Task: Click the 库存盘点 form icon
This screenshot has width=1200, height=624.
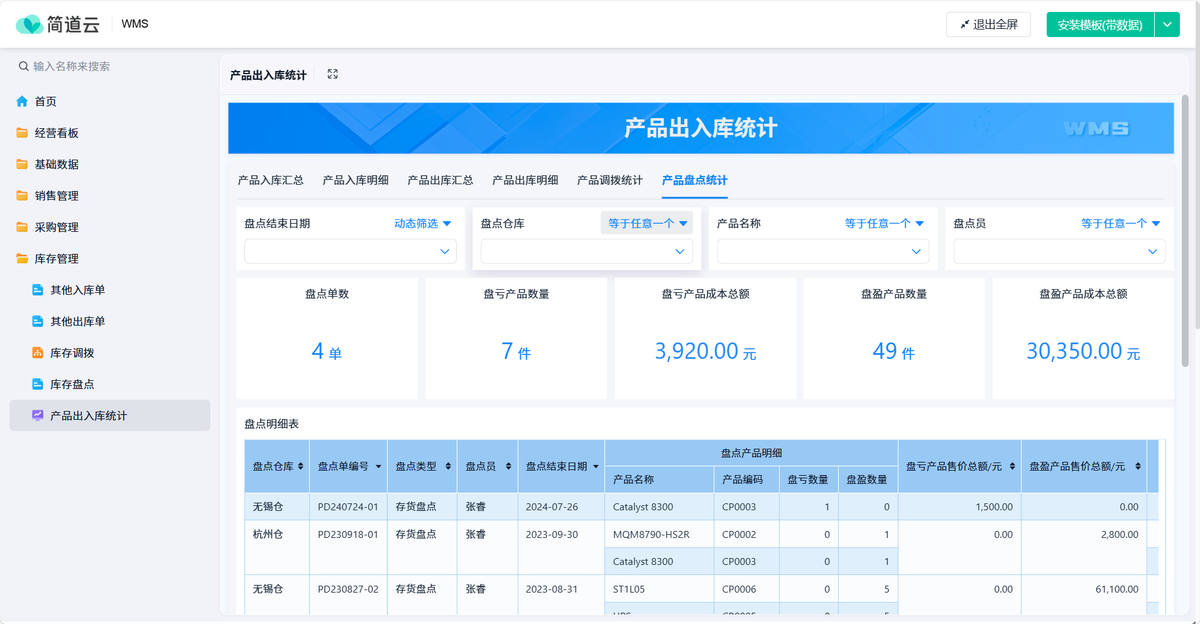Action: coord(38,384)
